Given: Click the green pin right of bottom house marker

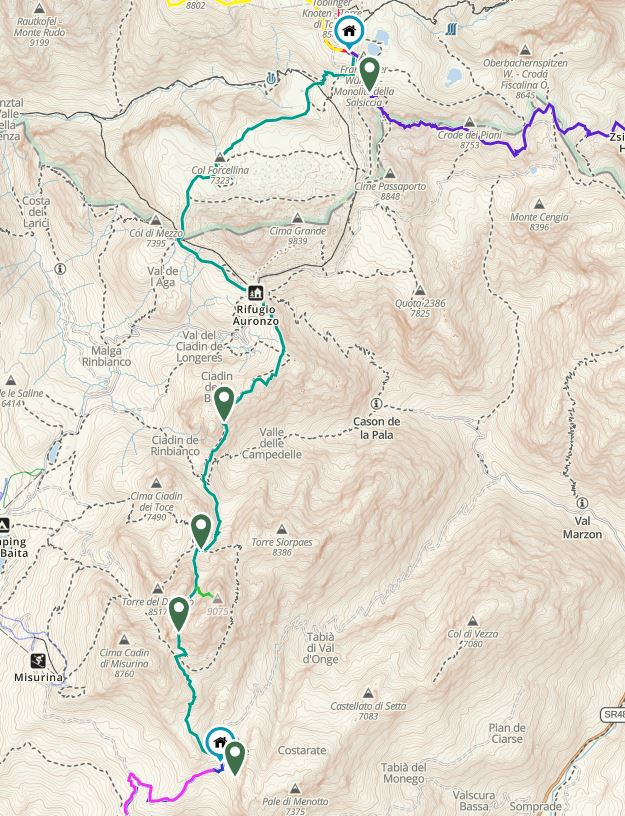Looking at the screenshot, I should 235,759.
